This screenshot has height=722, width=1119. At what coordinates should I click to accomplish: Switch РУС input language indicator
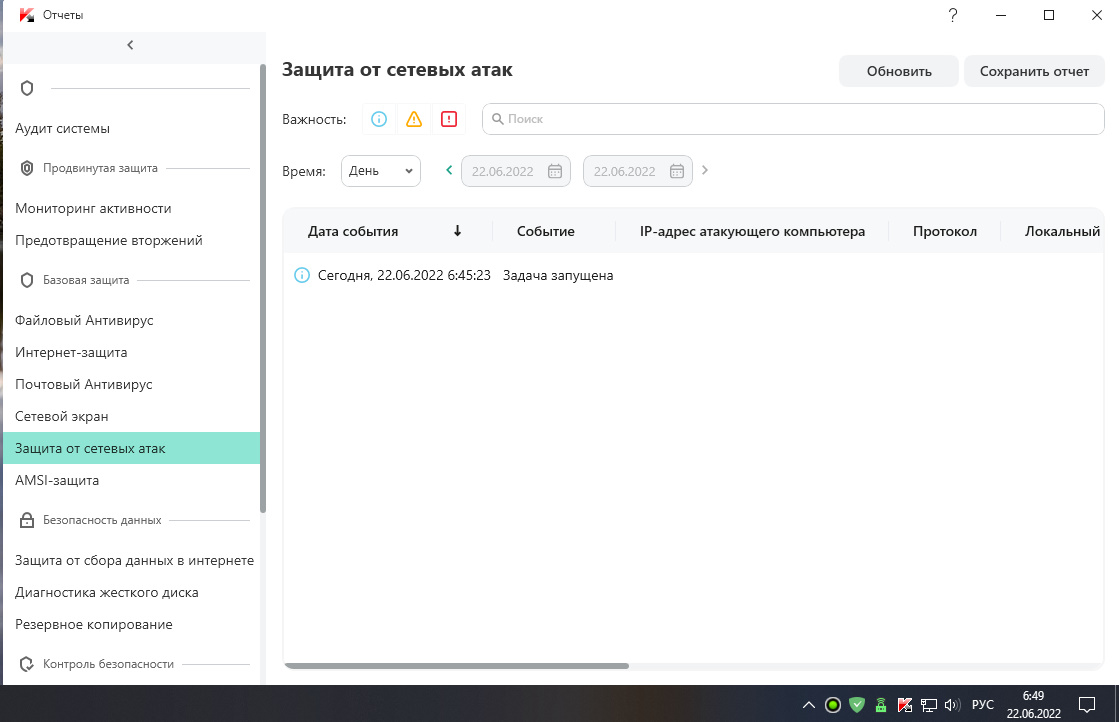[983, 705]
